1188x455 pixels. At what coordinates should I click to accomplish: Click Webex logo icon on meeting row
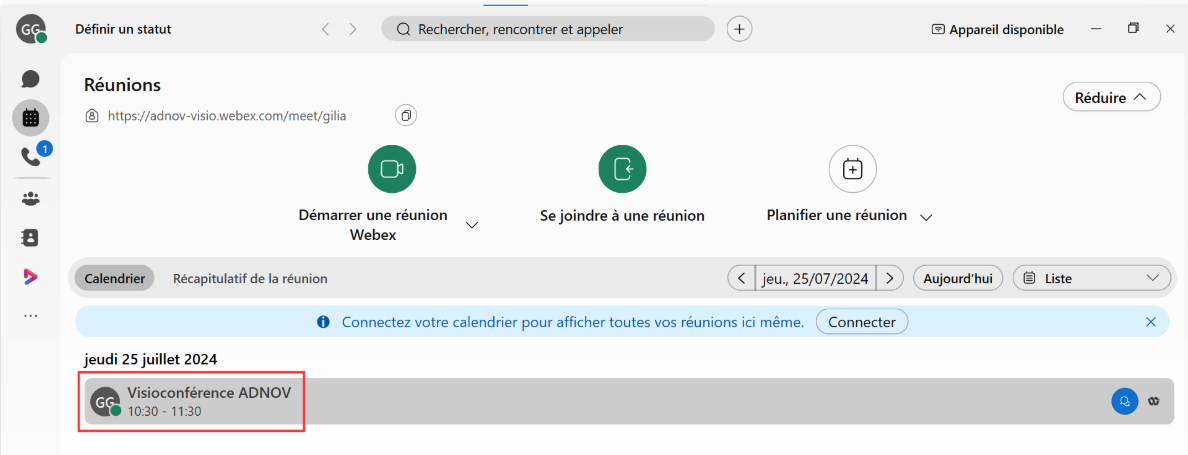(1153, 401)
